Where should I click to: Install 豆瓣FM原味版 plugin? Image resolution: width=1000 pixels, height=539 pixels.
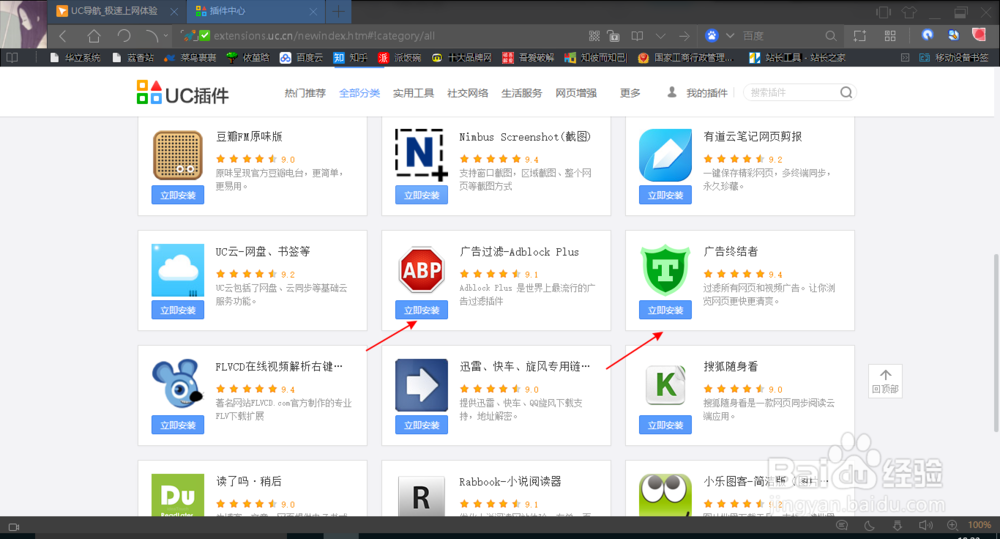point(178,195)
